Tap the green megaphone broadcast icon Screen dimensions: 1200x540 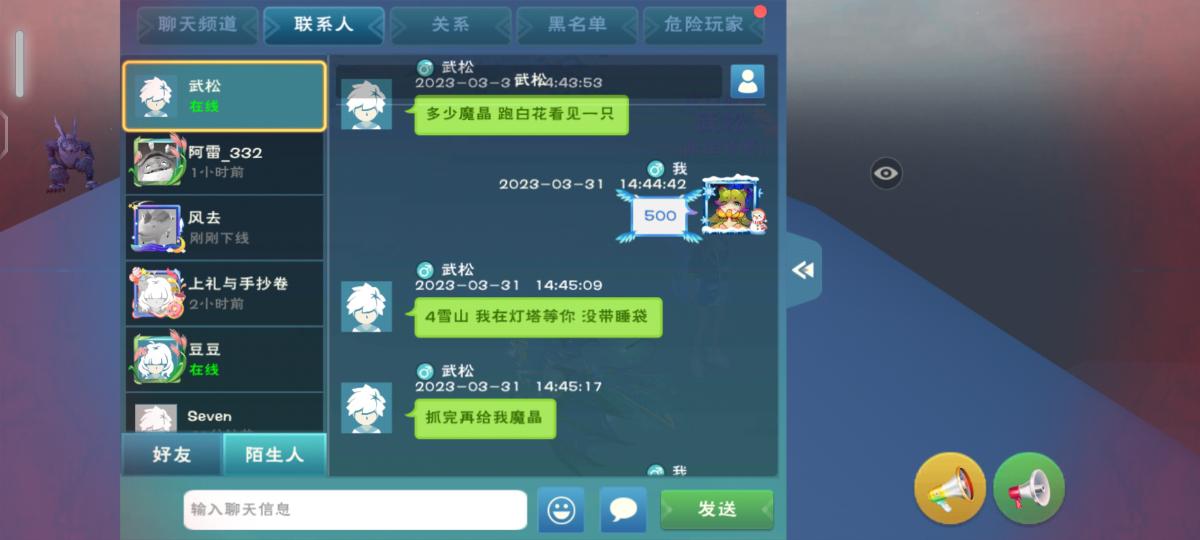pos(1029,488)
